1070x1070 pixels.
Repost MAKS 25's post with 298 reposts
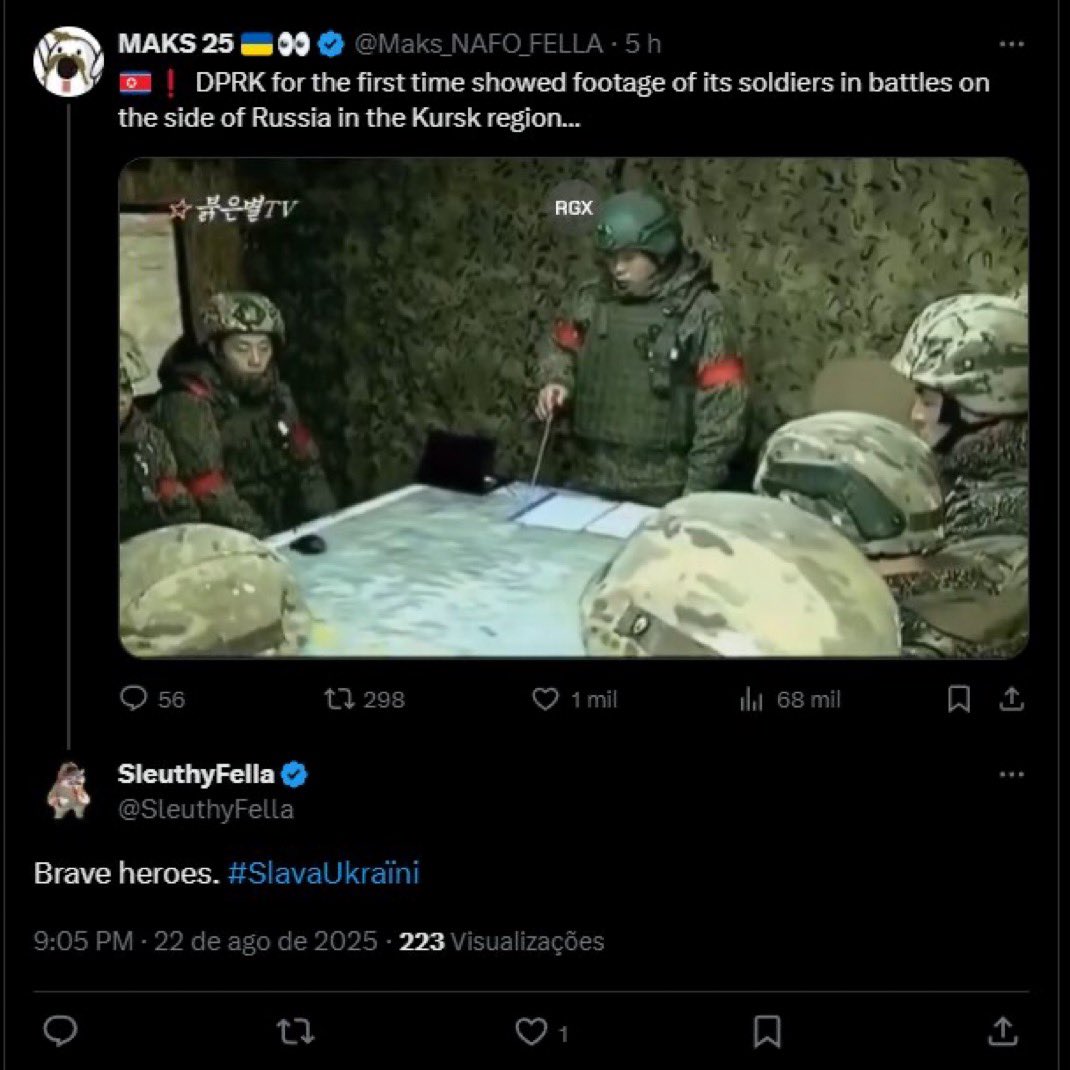pyautogui.click(x=364, y=699)
